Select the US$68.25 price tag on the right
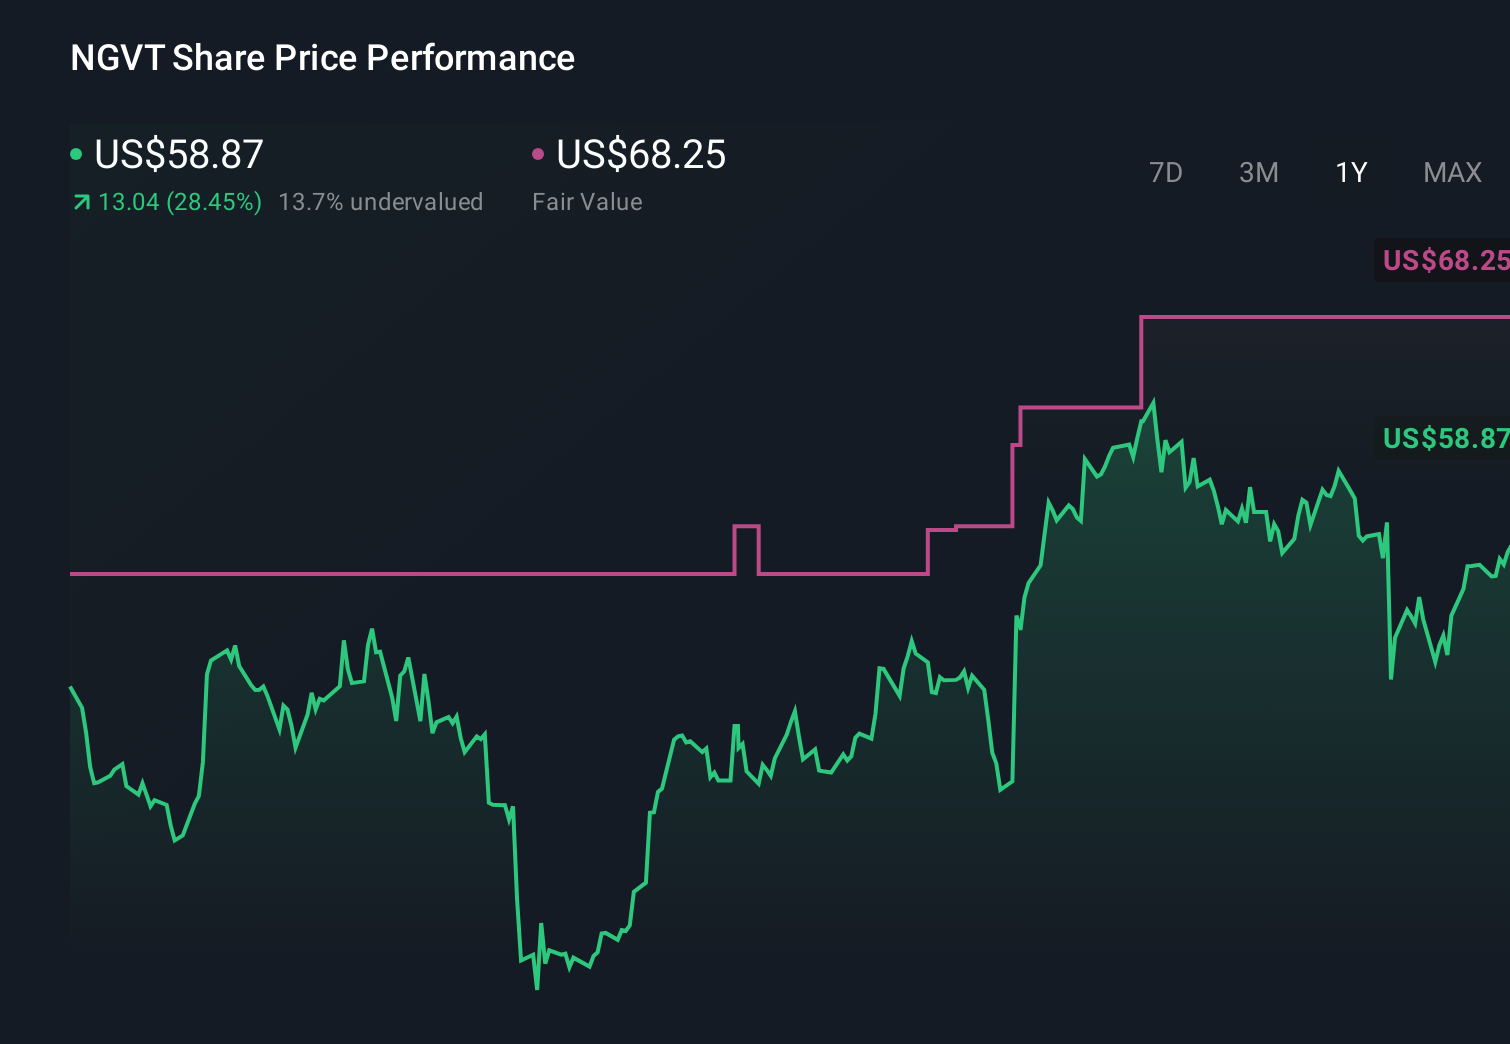1510x1044 pixels. point(1444,261)
